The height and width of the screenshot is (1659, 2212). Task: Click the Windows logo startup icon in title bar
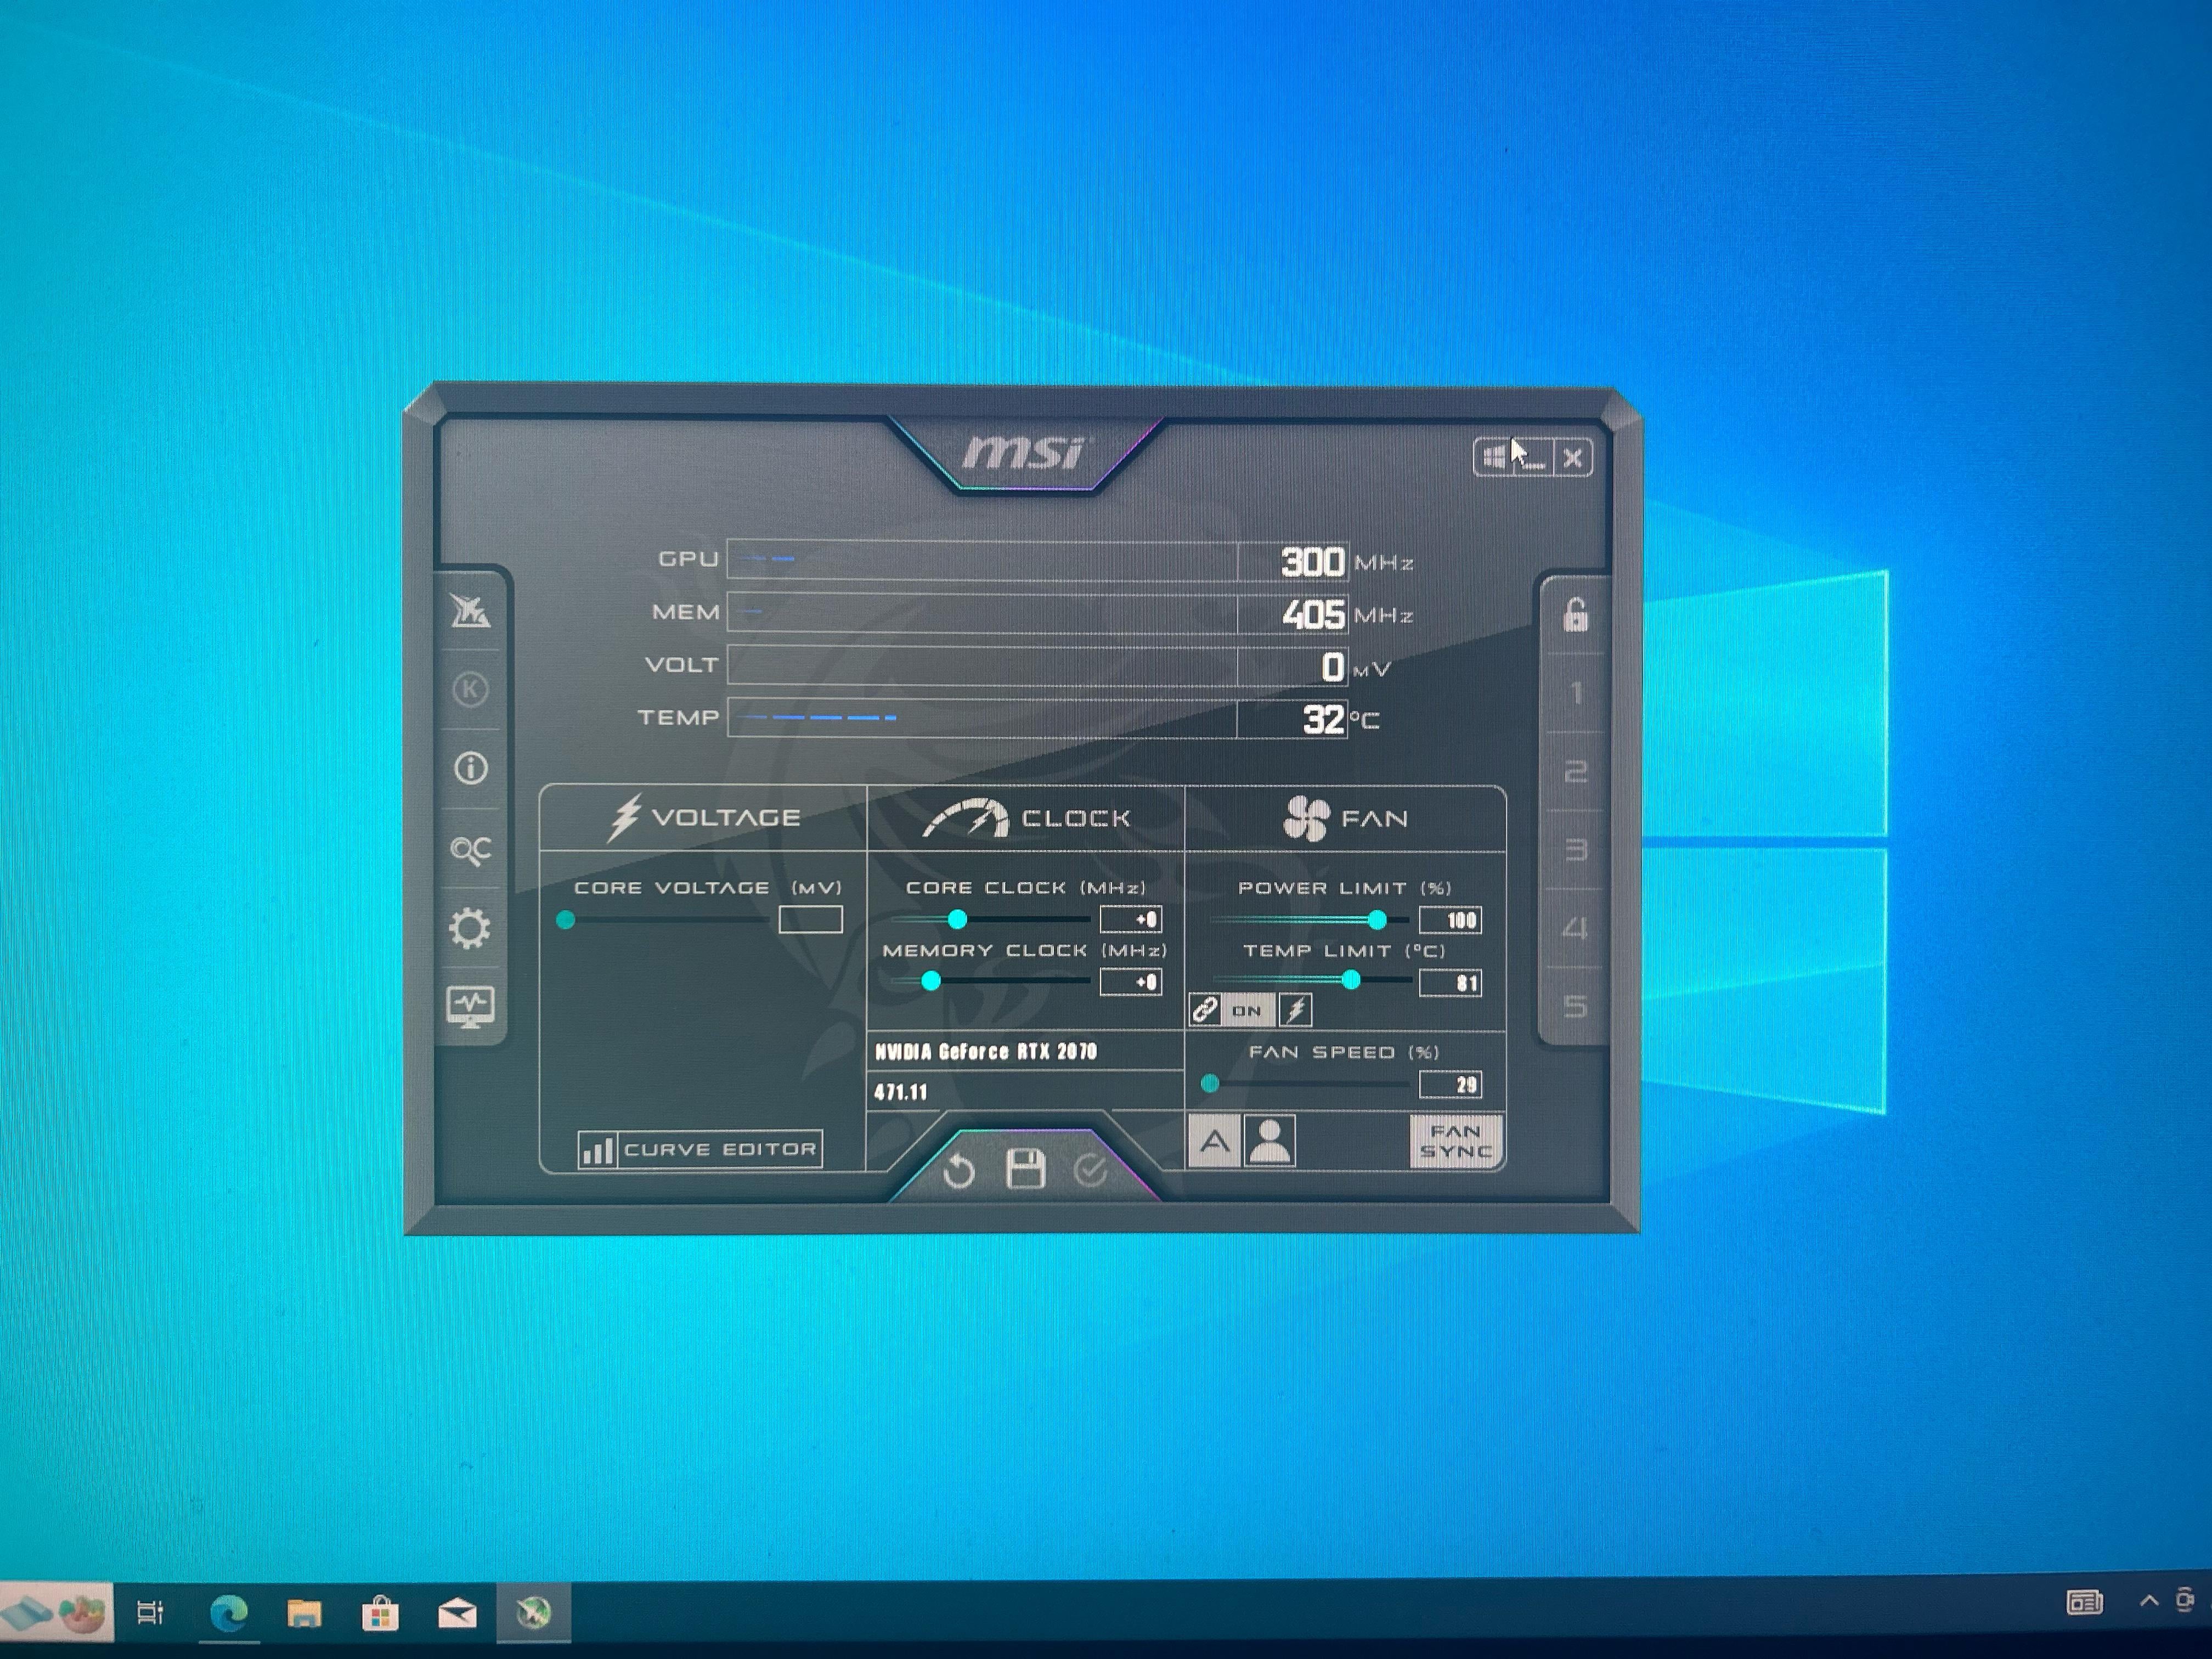(1494, 457)
